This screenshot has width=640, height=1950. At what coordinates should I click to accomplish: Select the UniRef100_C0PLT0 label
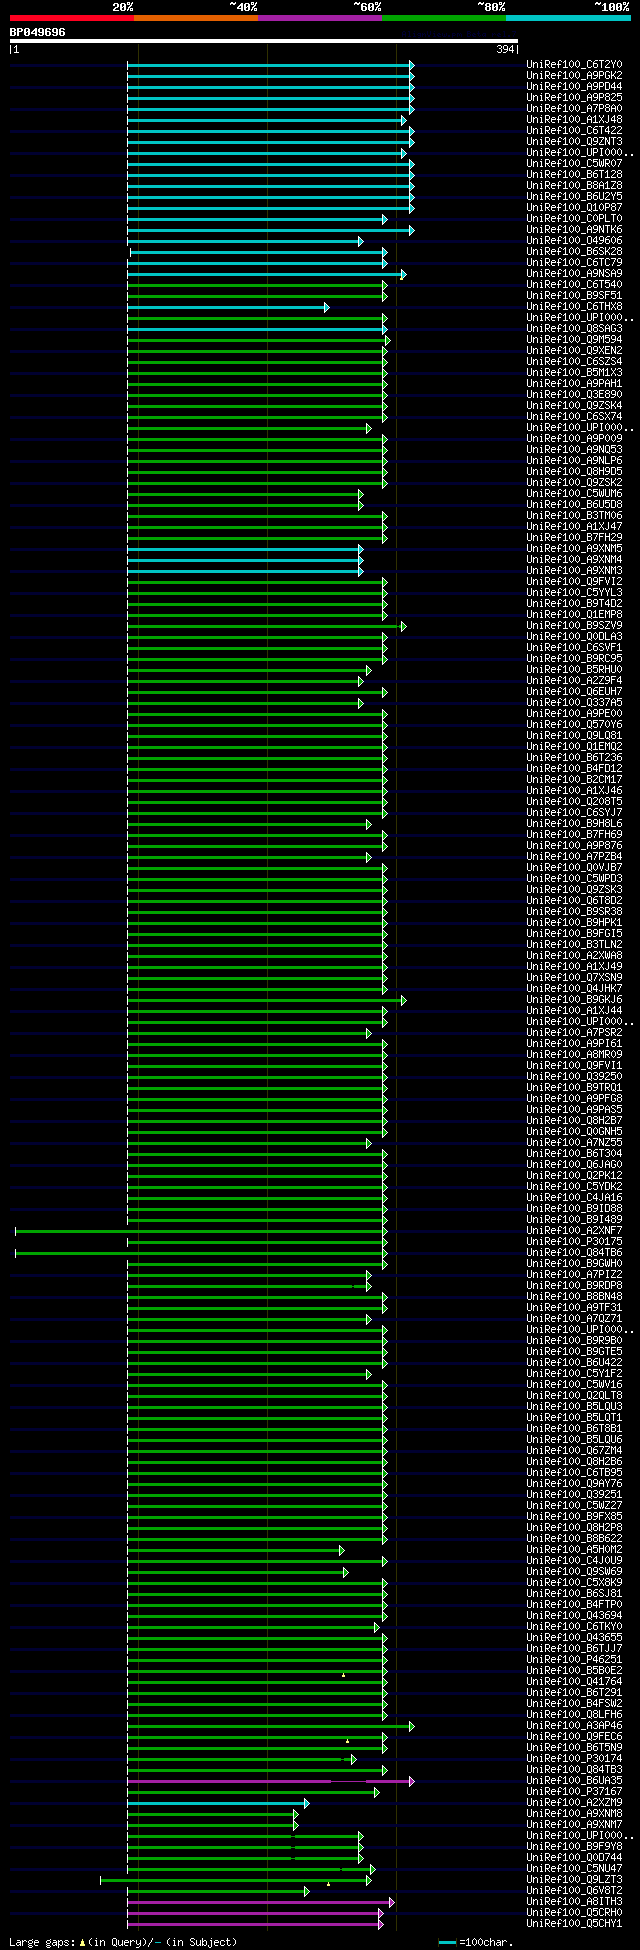(x=574, y=219)
